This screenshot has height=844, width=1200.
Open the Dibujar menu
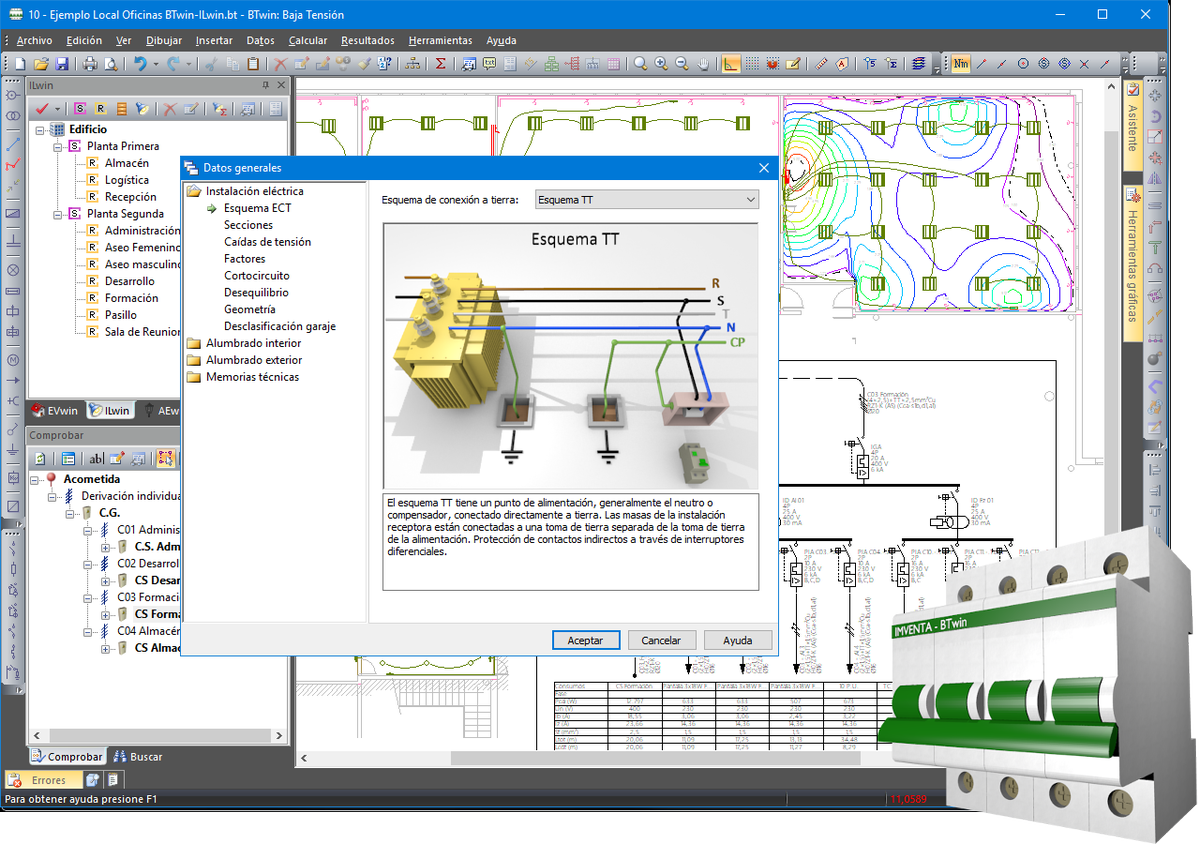(164, 41)
